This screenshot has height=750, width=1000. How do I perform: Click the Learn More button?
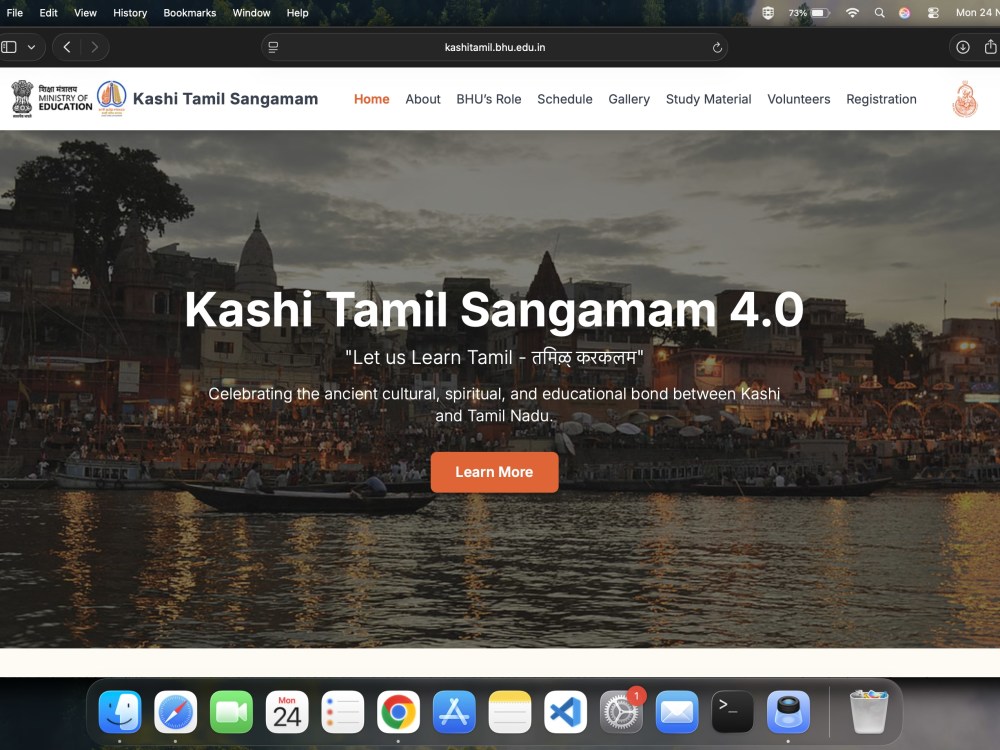pos(494,472)
